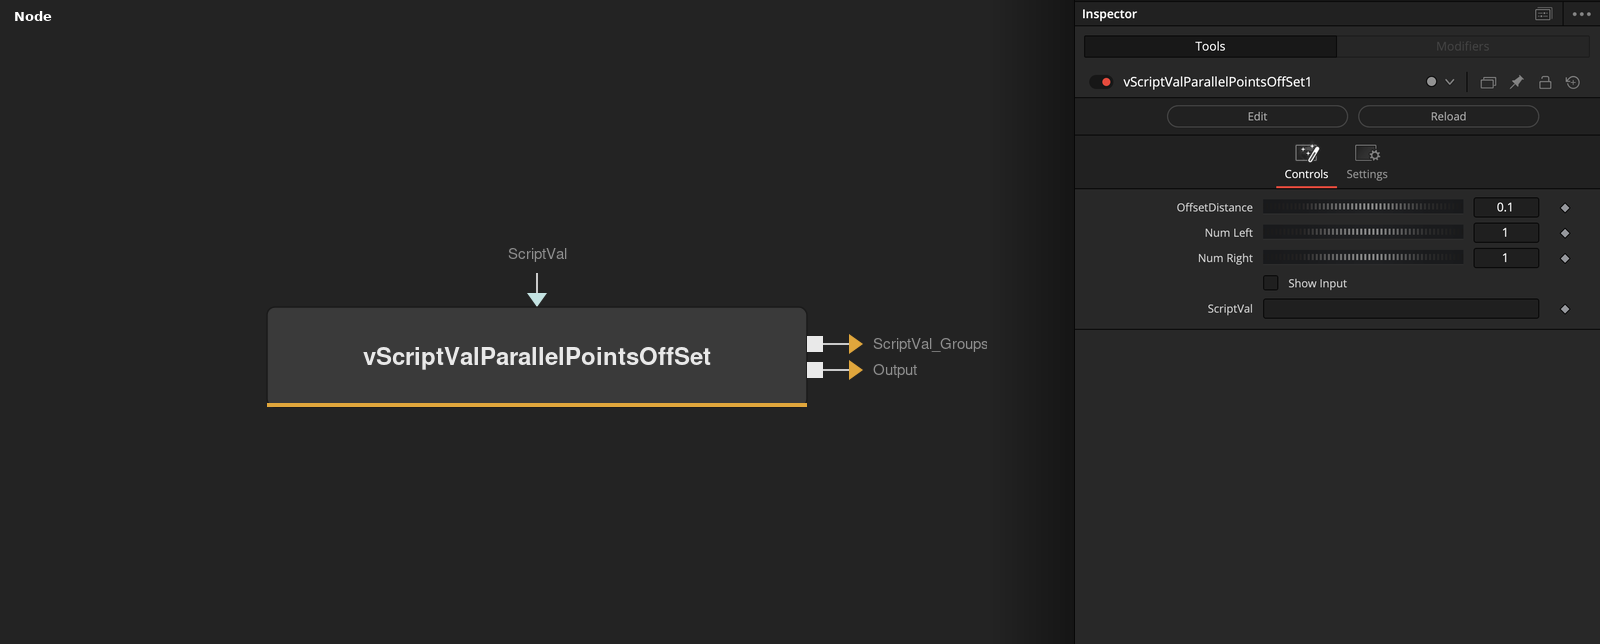The width and height of the screenshot is (1600, 644).
Task: Open Inspector options three-dot menu
Action: pos(1581,14)
